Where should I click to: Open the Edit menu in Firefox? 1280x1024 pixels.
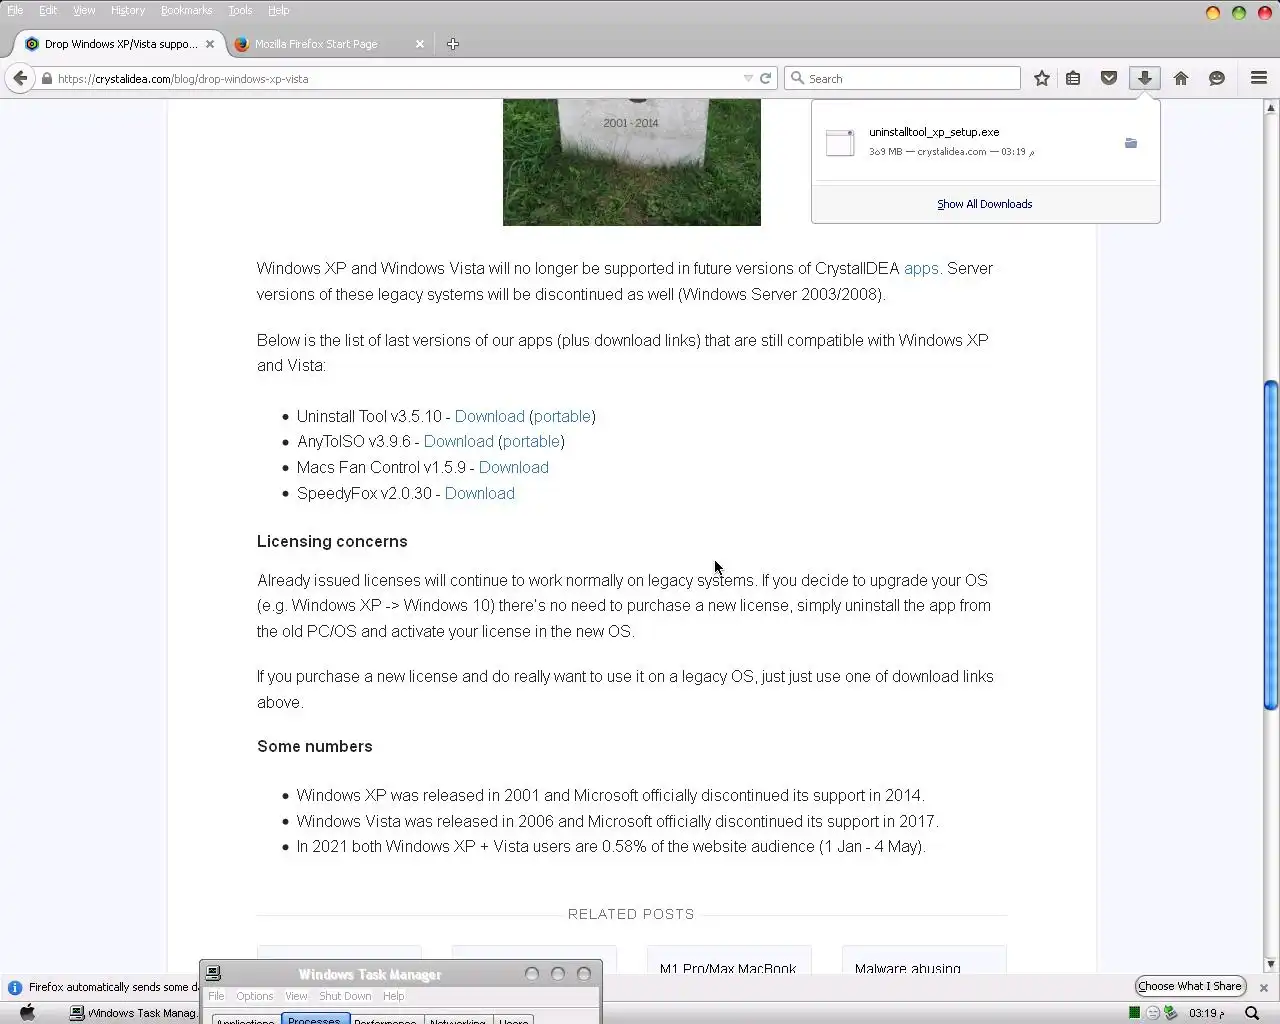[x=48, y=10]
